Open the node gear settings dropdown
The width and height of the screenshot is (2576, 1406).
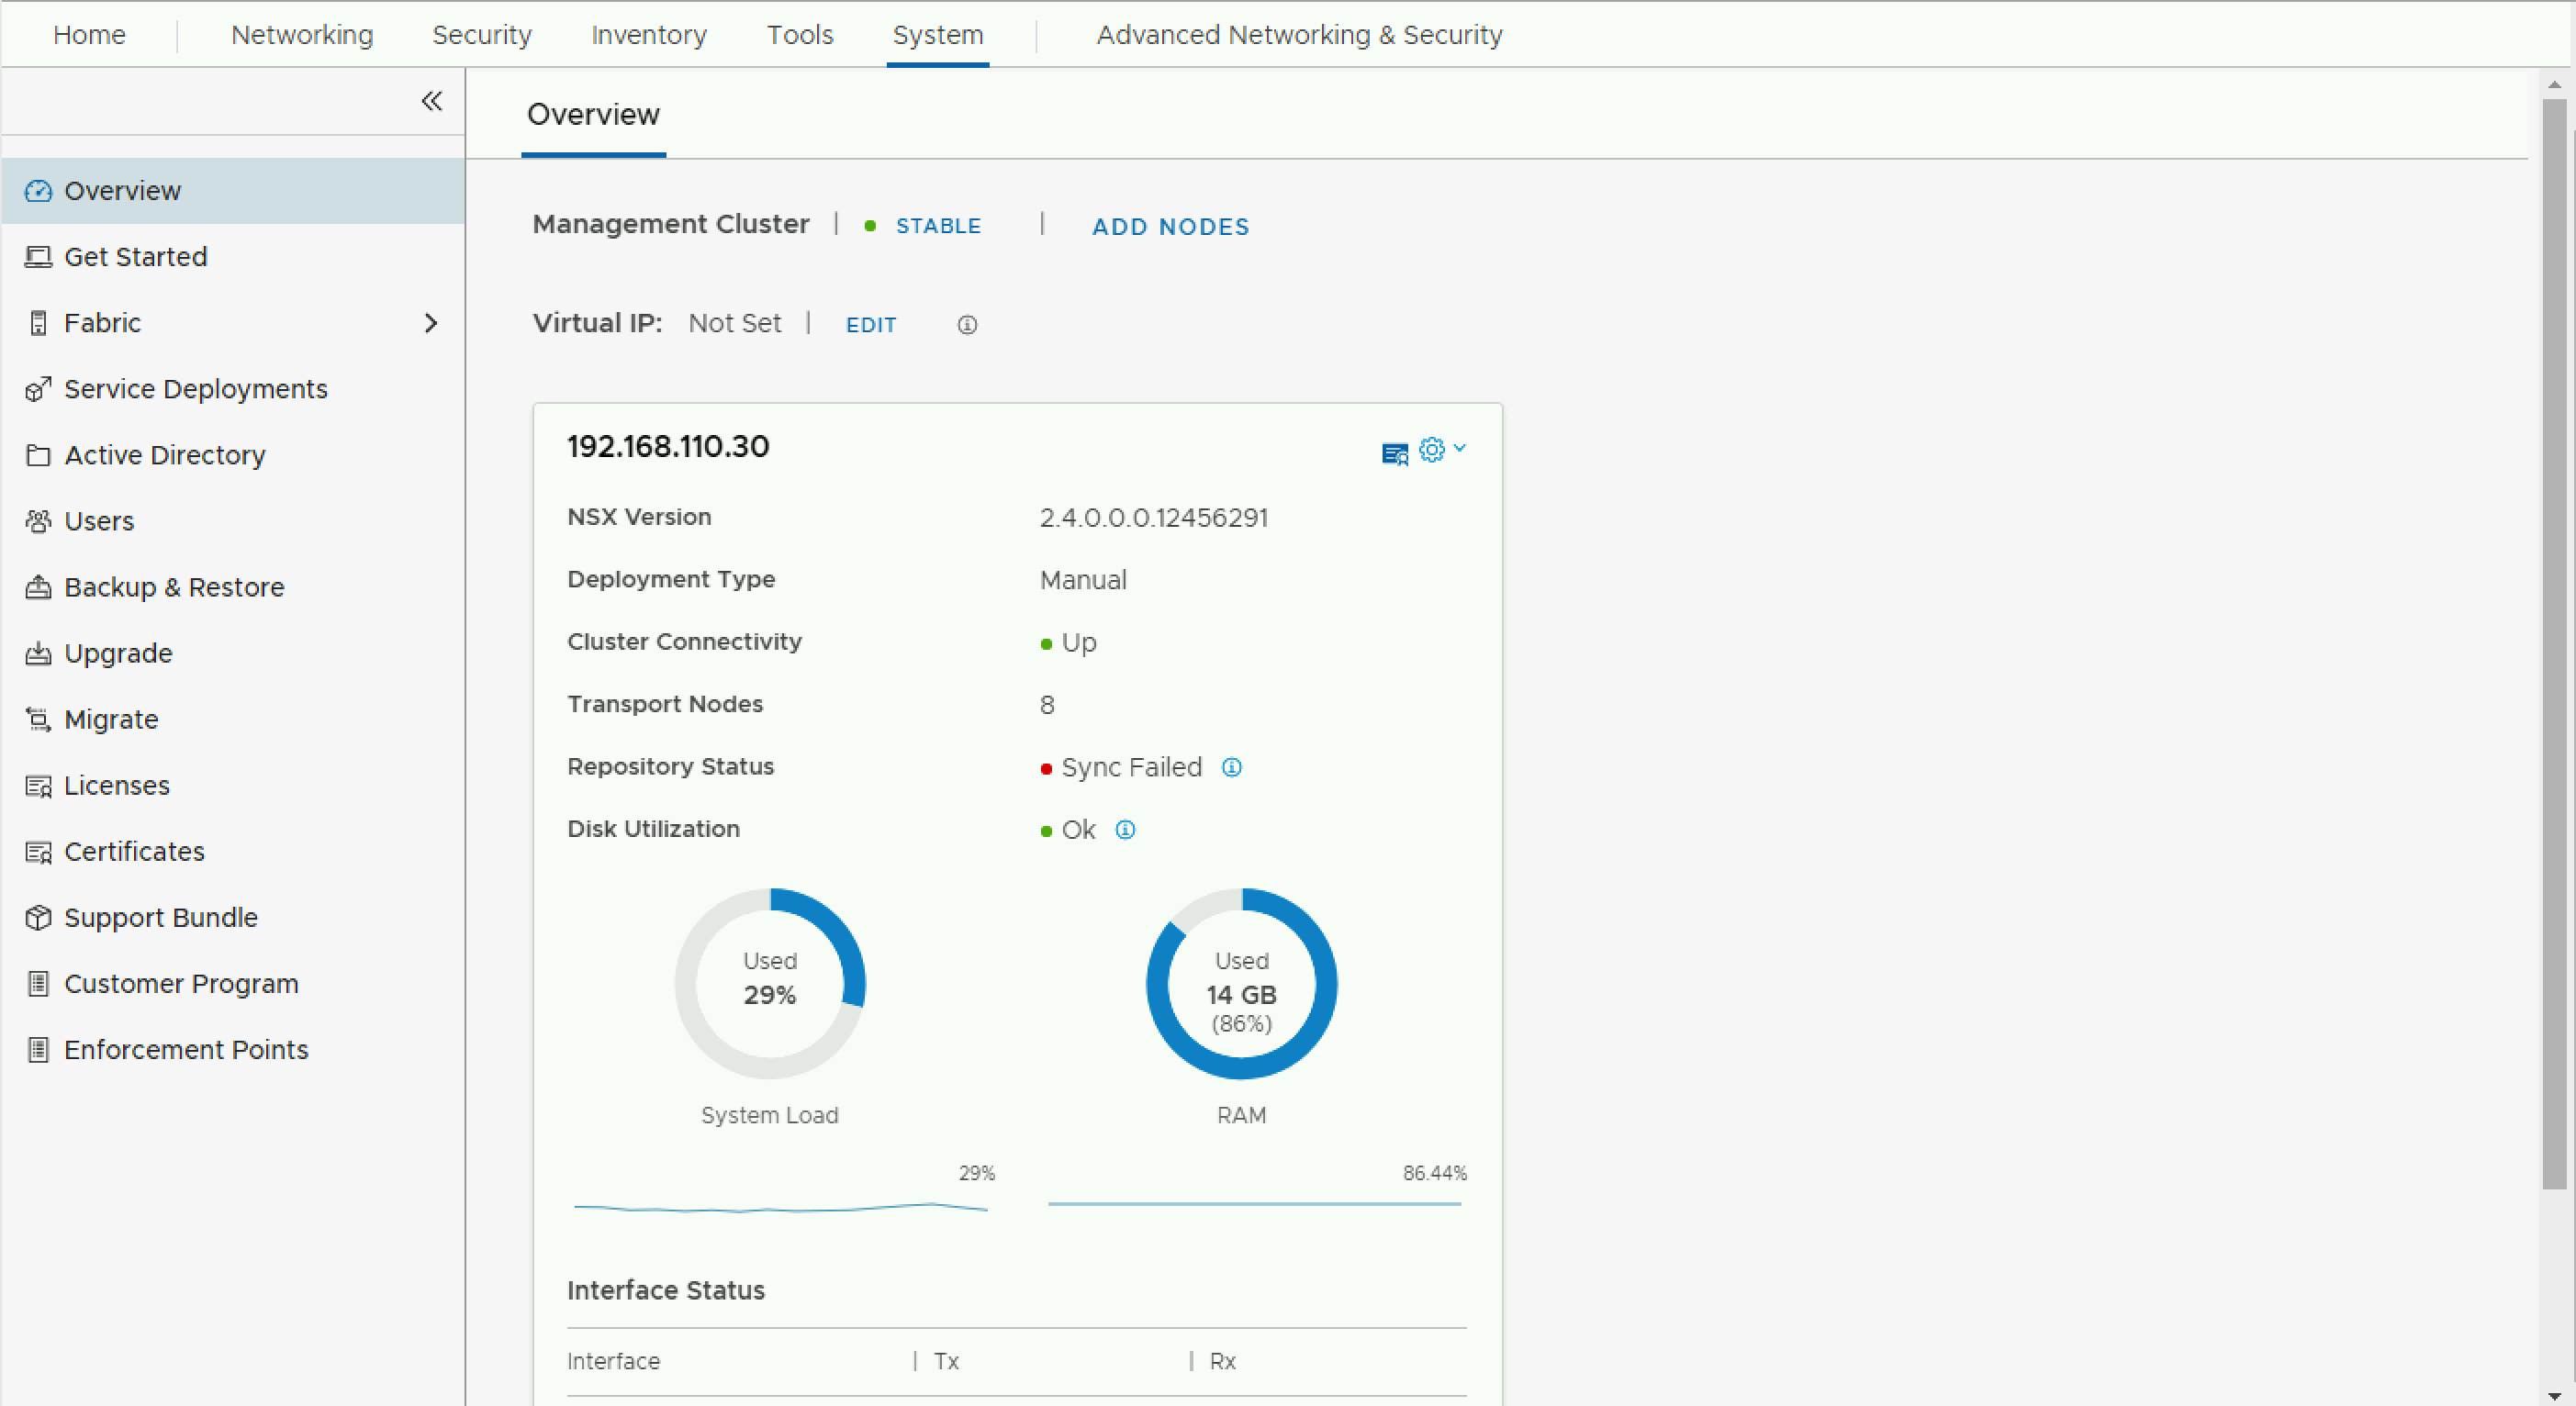pyautogui.click(x=1441, y=450)
